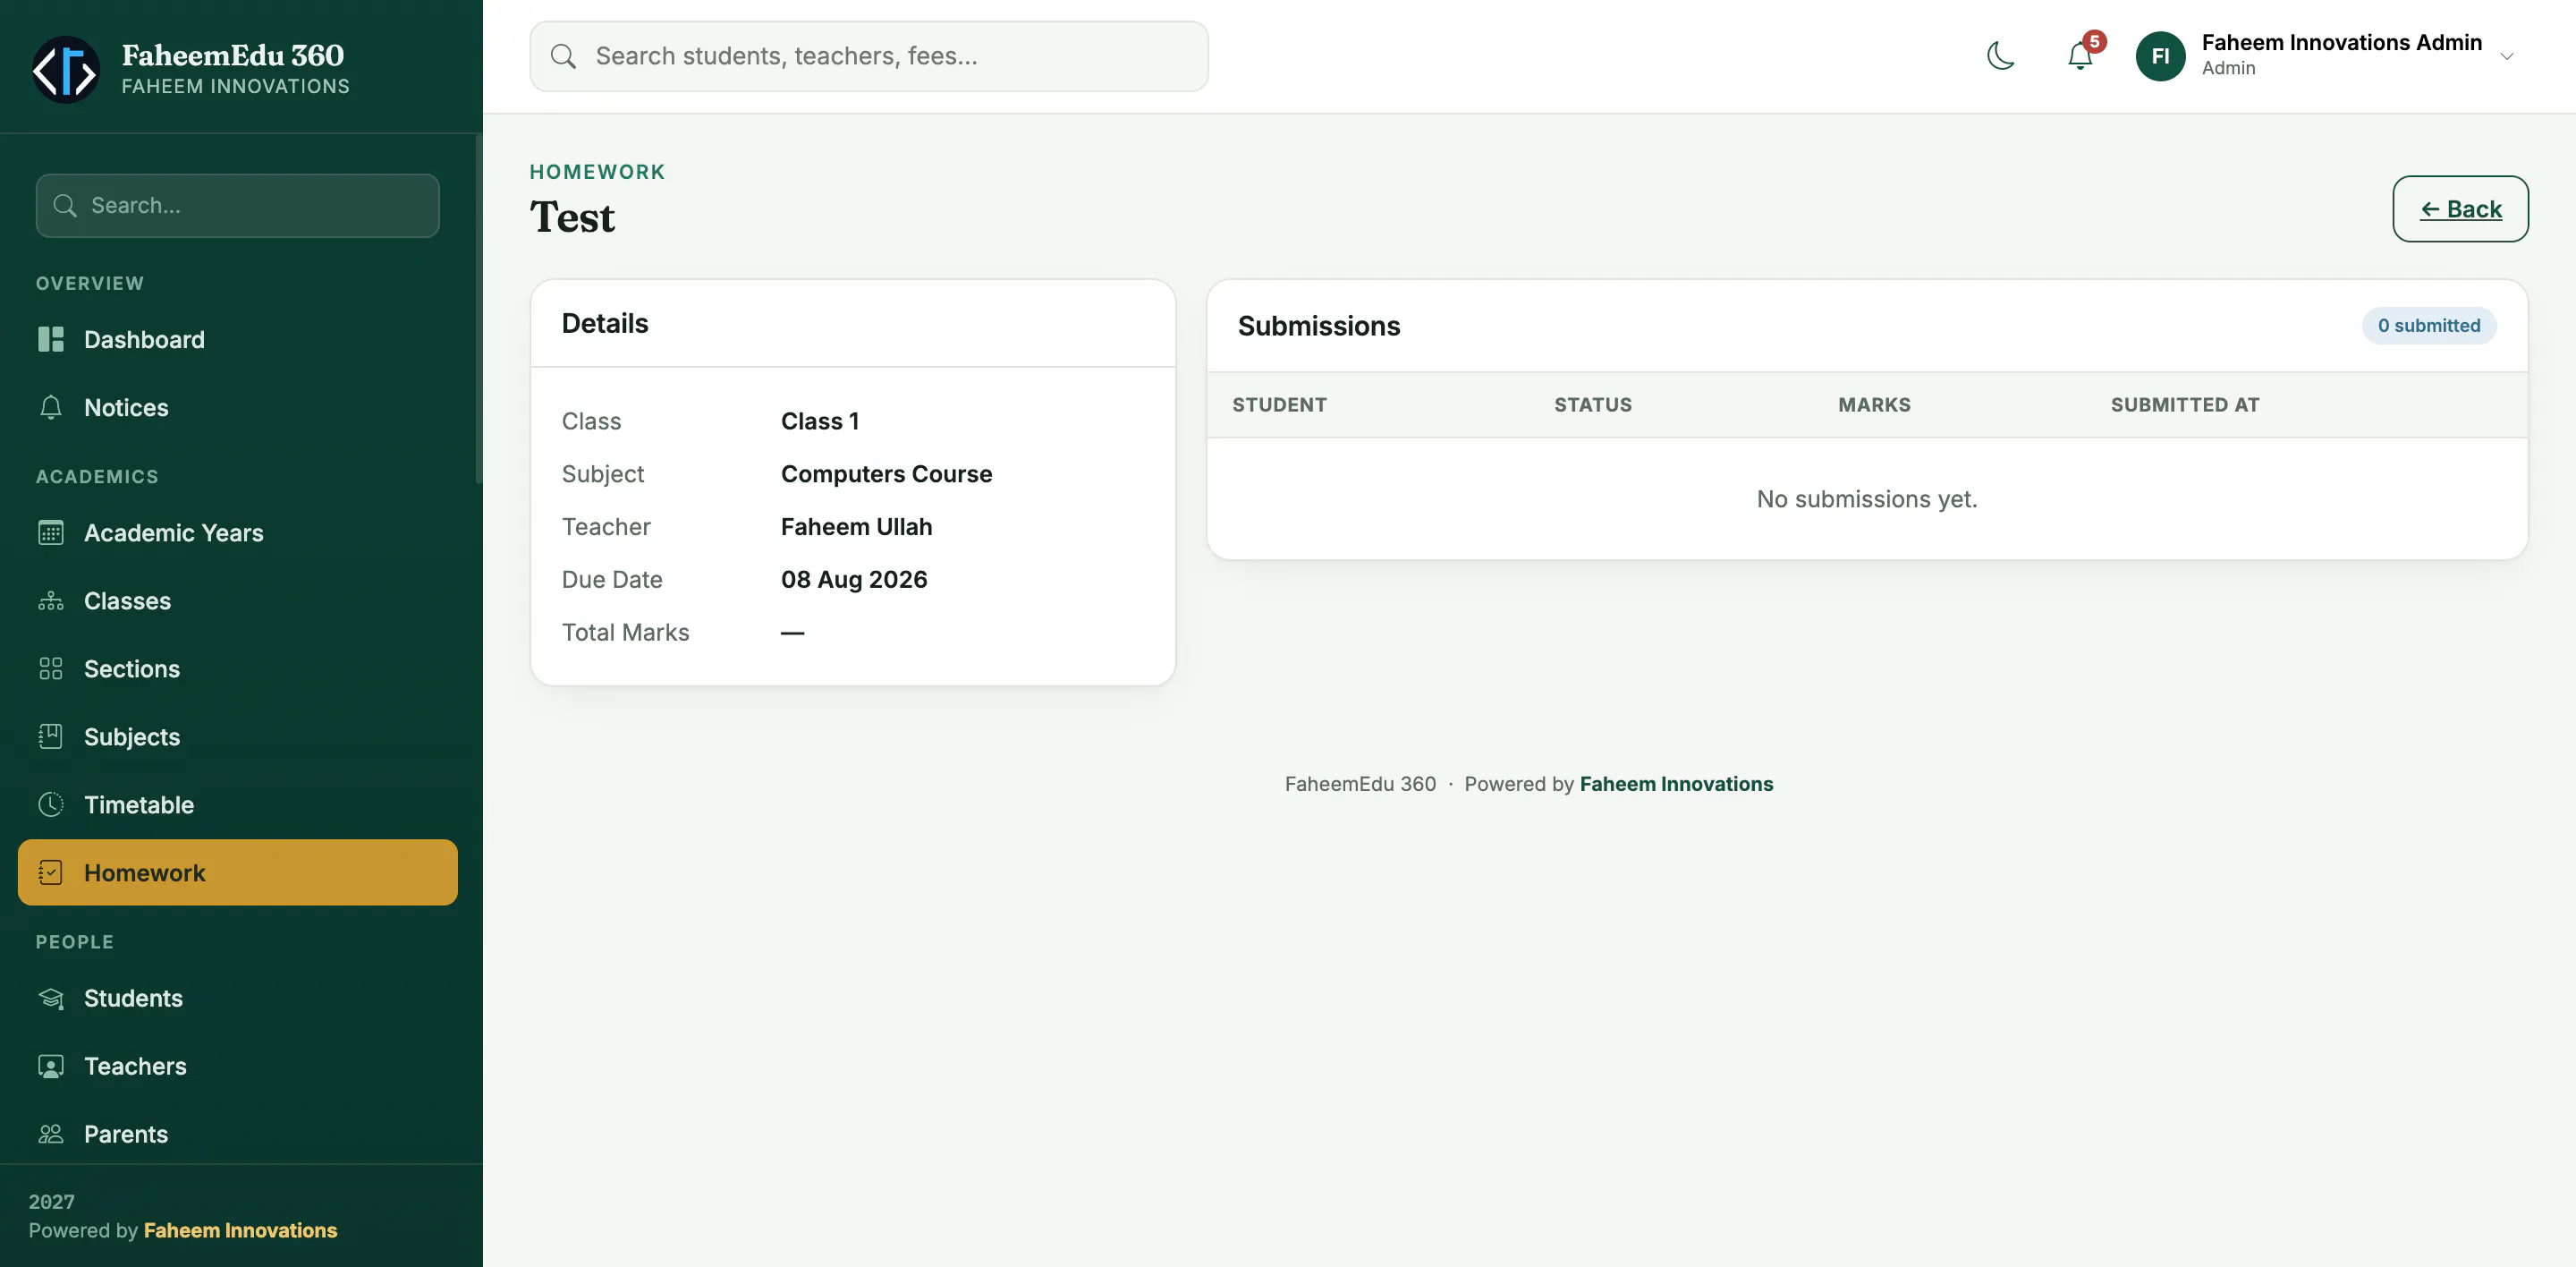
Task: Click the 08 Aug 2026 due date
Action: coord(854,579)
